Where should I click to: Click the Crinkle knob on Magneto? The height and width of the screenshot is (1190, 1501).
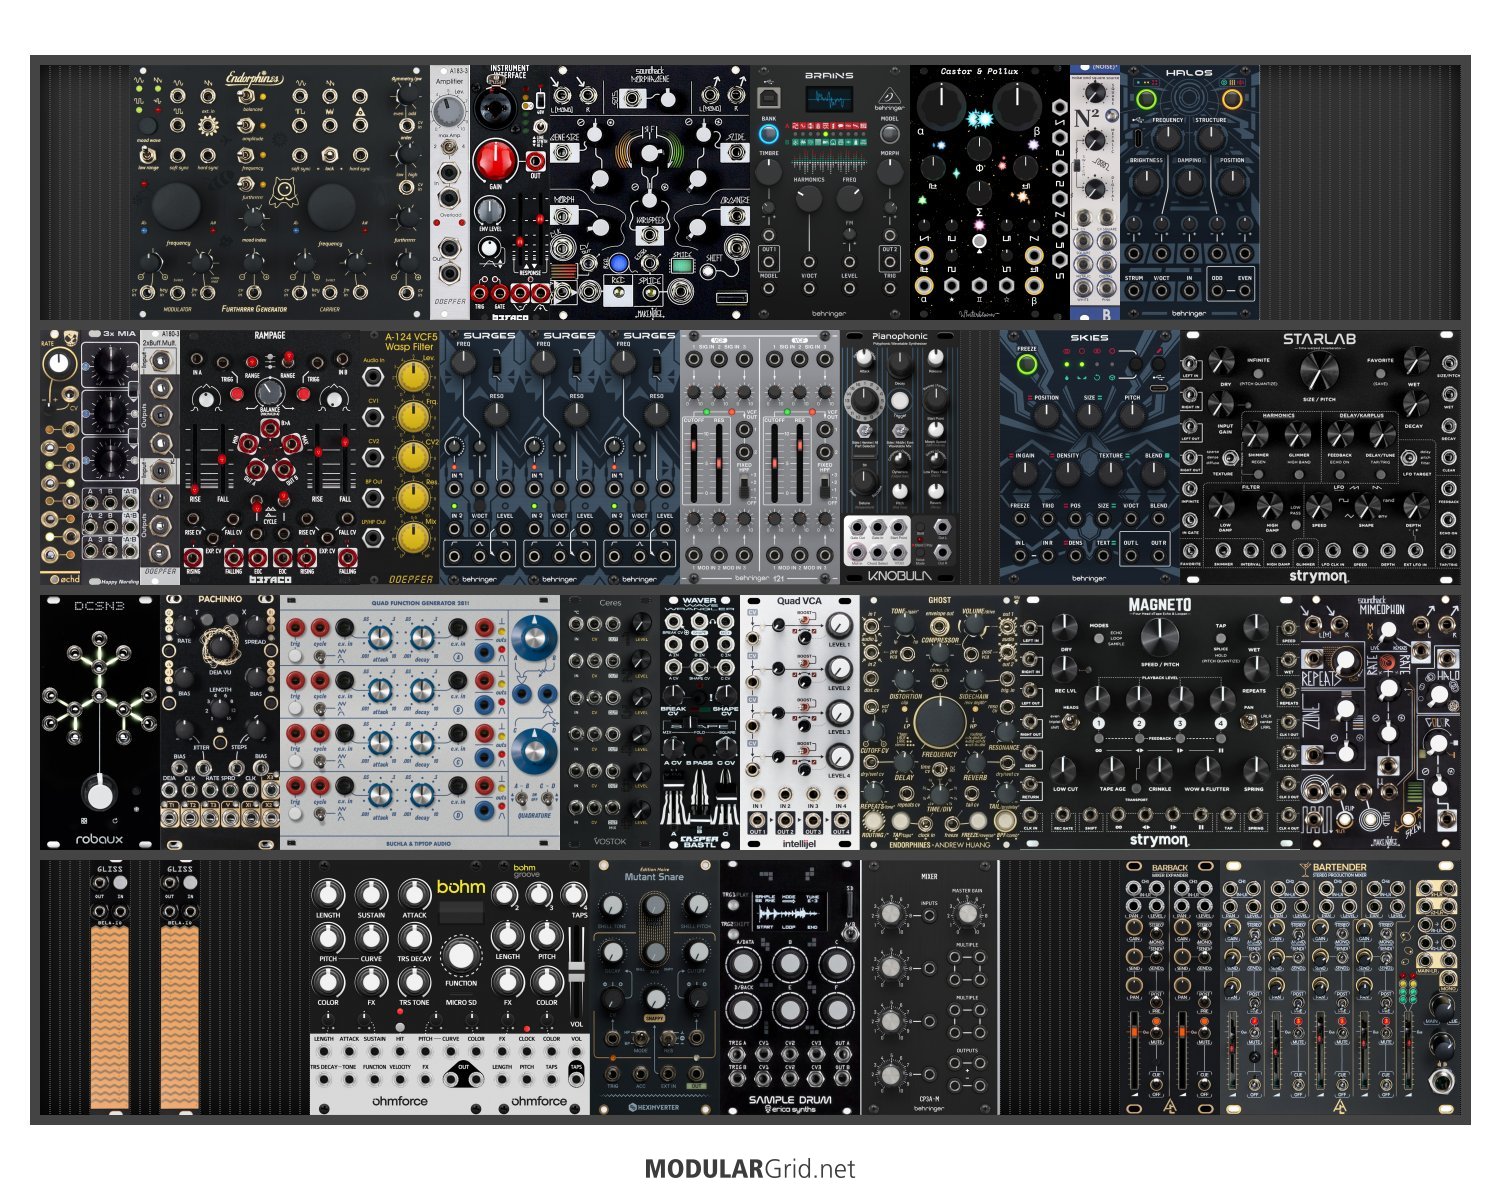1158,769
